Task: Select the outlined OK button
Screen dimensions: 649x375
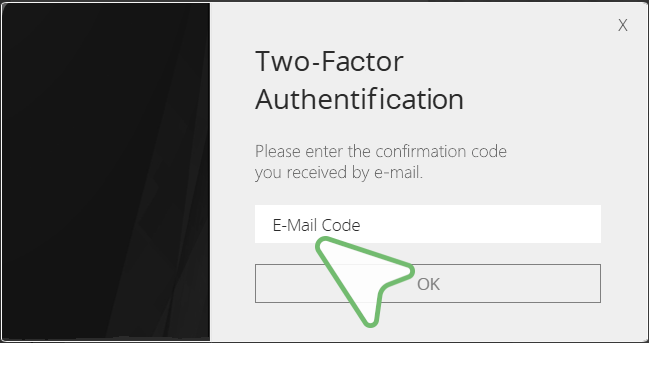Action: tap(428, 284)
